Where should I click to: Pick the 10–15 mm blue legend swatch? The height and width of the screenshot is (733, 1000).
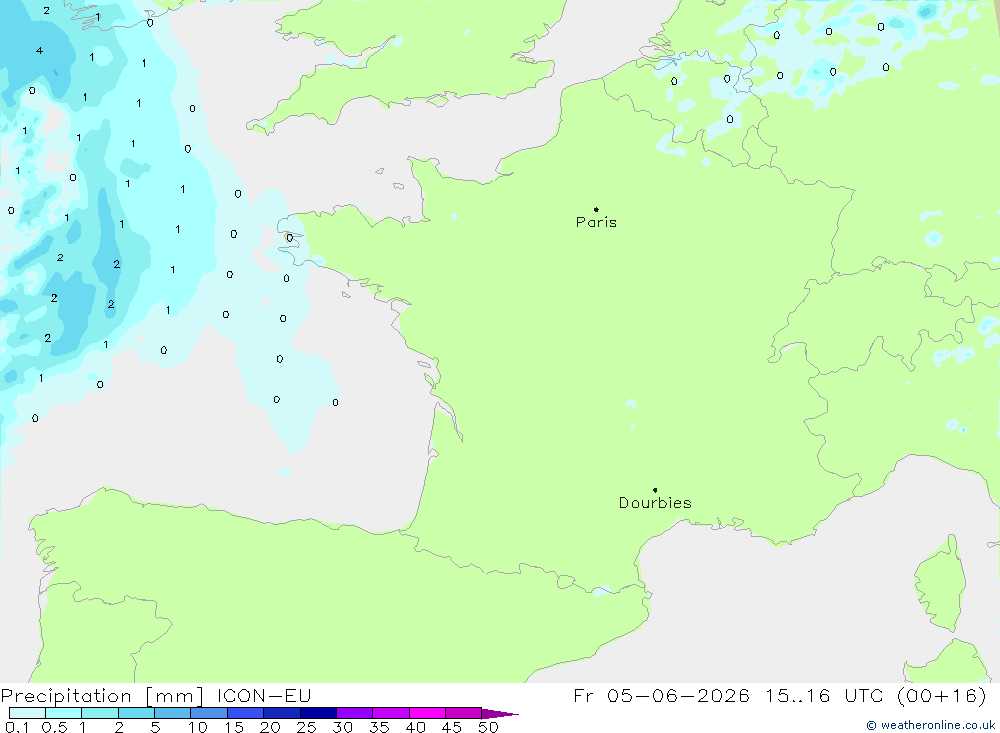[209, 713]
